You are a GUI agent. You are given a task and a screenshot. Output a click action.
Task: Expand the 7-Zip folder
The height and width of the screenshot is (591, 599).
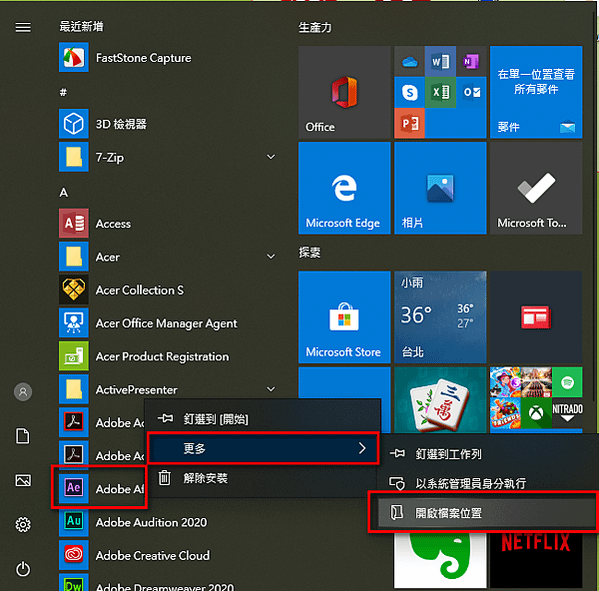[x=270, y=157]
